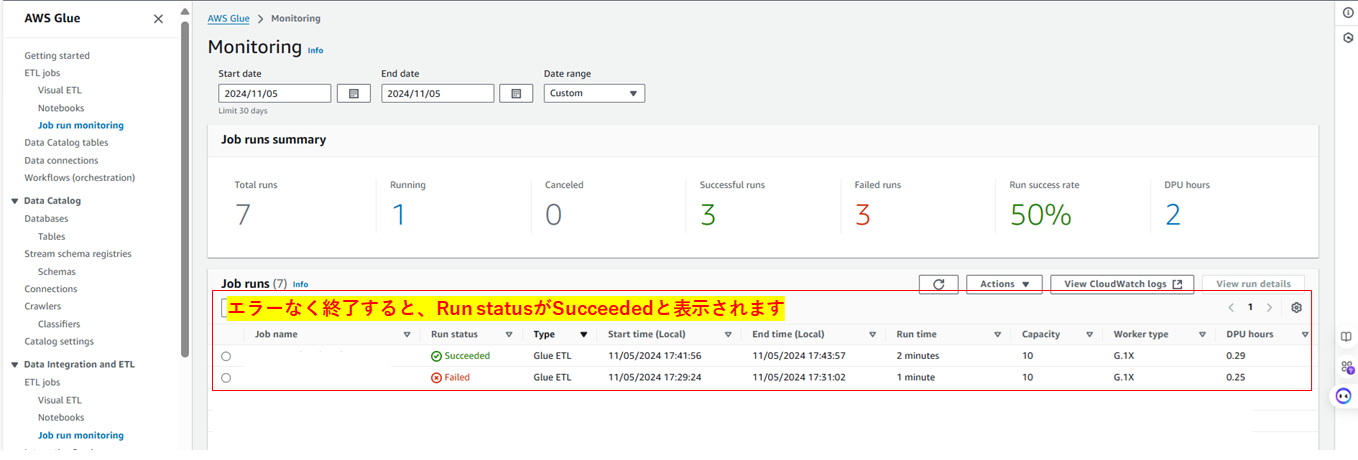Screen dimensions: 1358x460
Task: Open Schemas in sidebar
Action: pyautogui.click(x=56, y=272)
